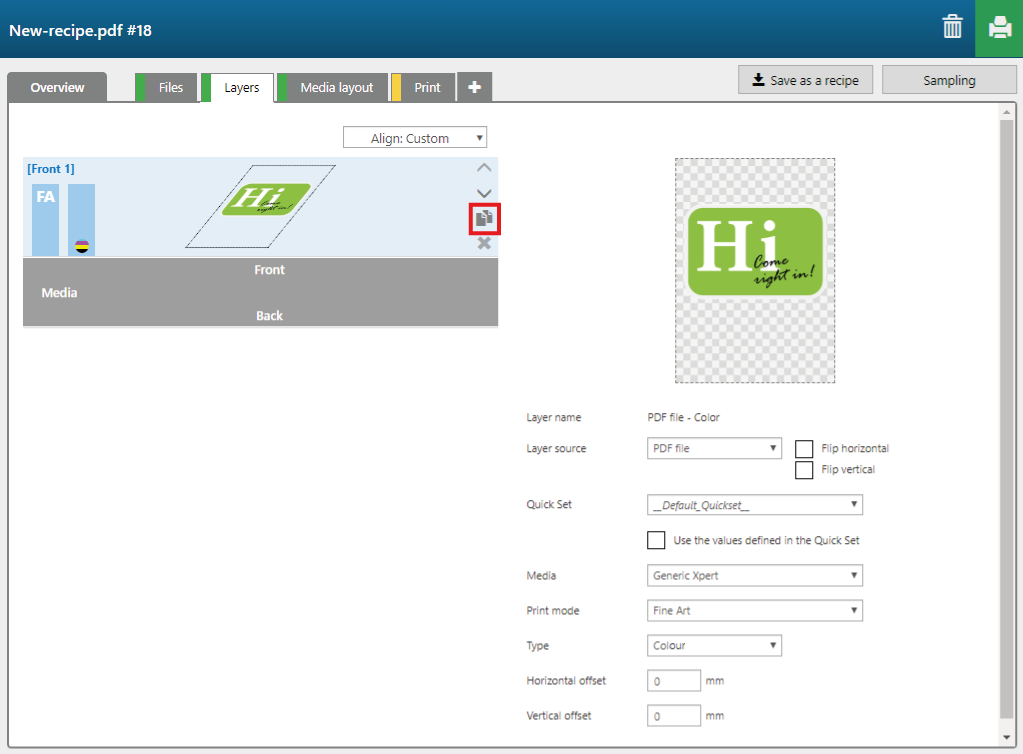Click the Front label on the media bar
The width and height of the screenshot is (1023, 754).
pos(269,269)
